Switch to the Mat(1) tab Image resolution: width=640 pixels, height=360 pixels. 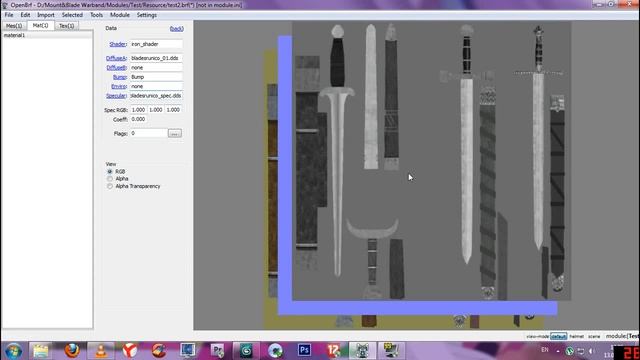tap(40, 25)
